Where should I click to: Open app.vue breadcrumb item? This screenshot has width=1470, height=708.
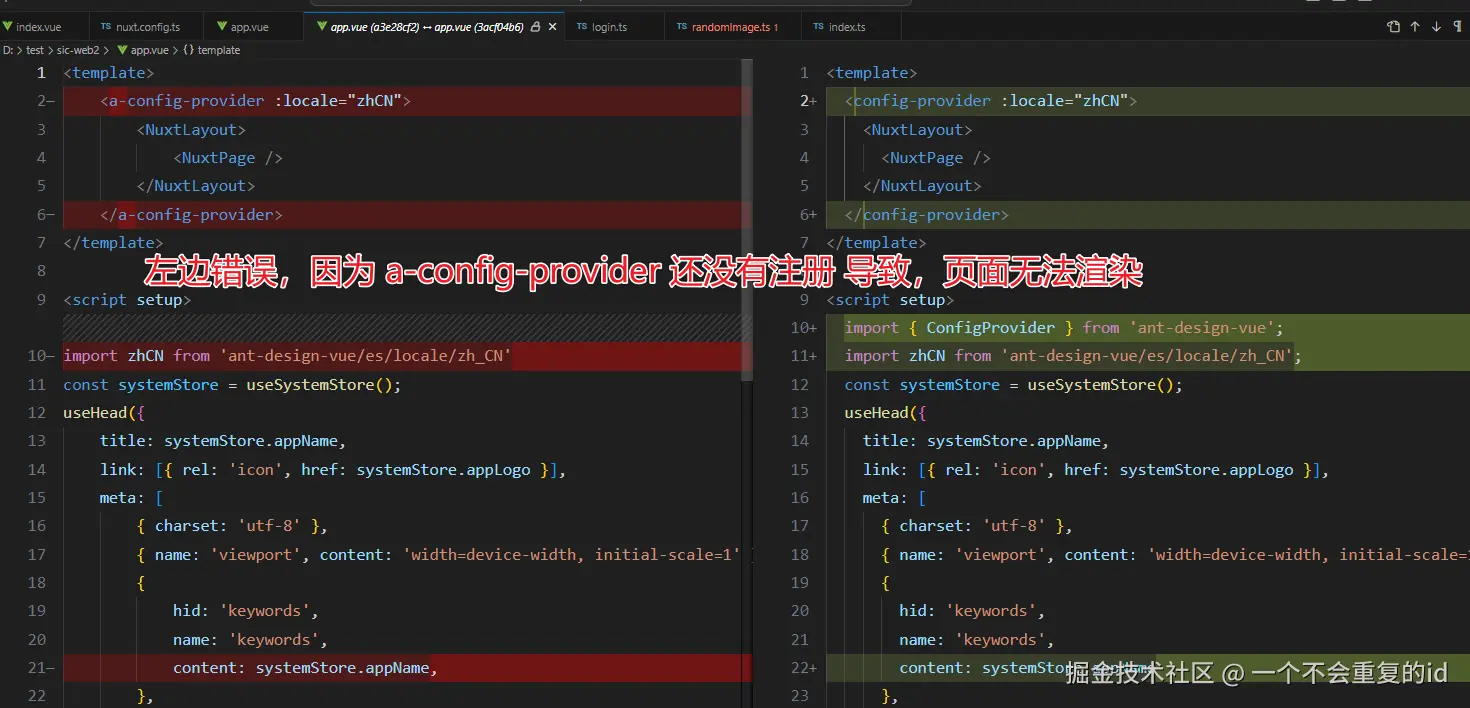pyautogui.click(x=149, y=50)
